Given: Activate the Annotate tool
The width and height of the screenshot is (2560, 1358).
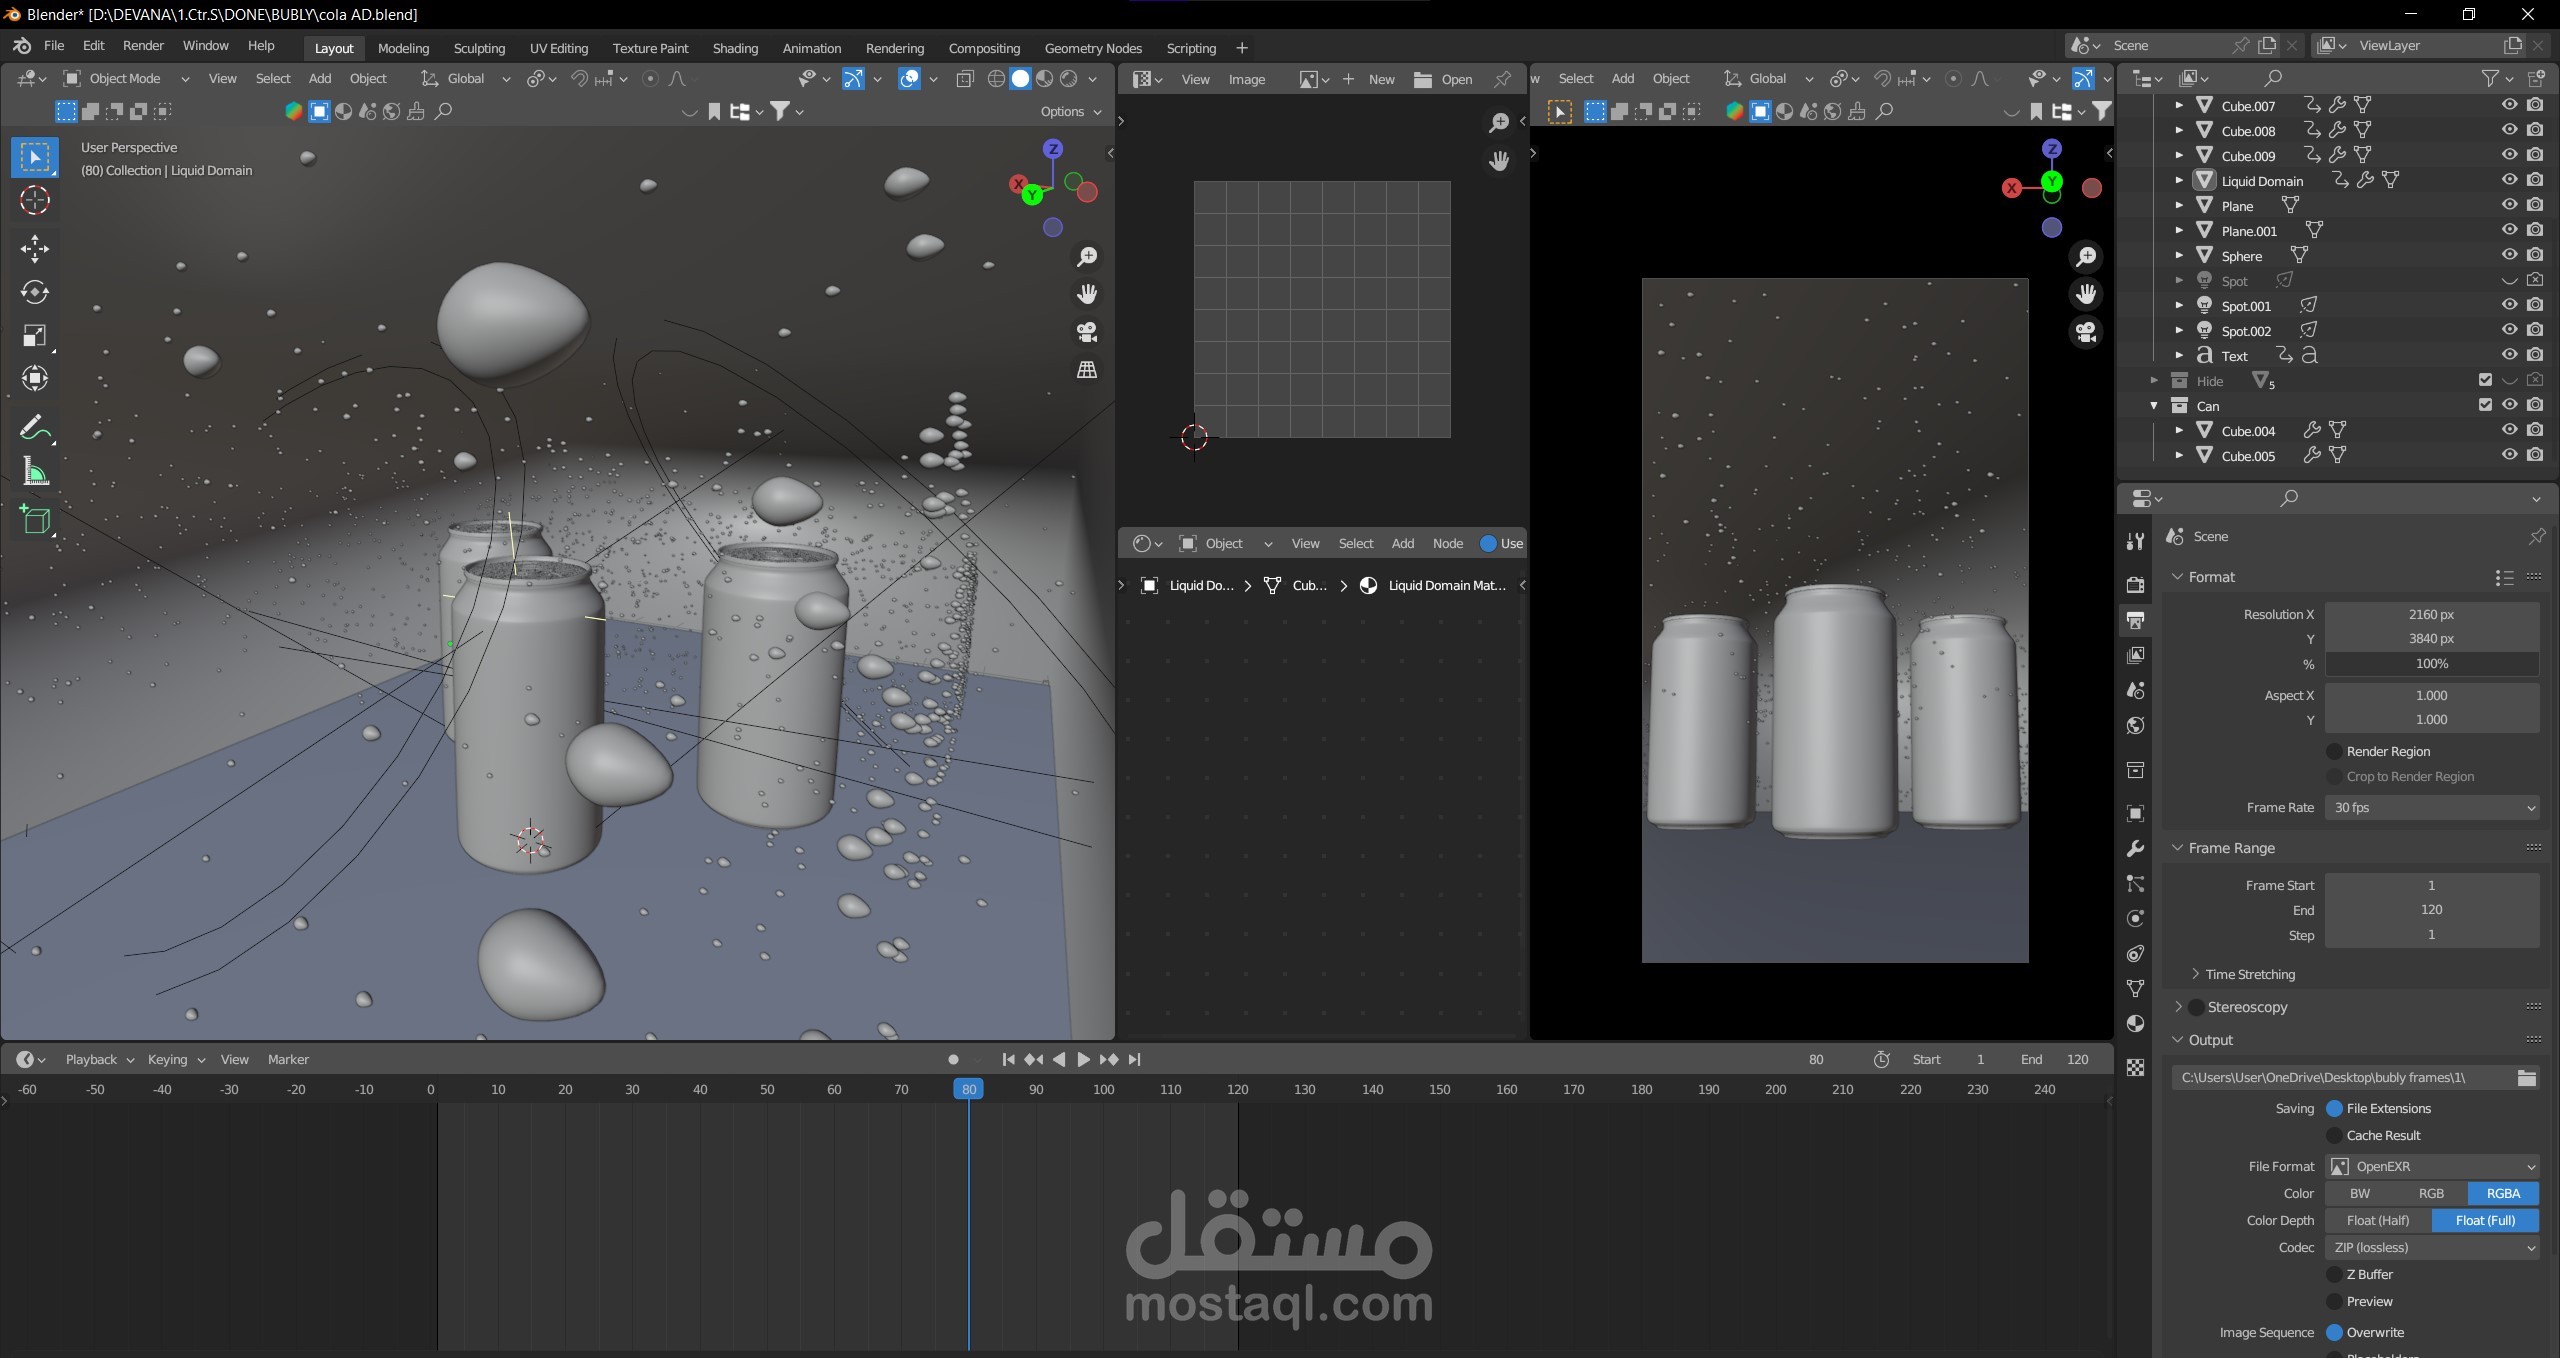Looking at the screenshot, I should point(35,429).
